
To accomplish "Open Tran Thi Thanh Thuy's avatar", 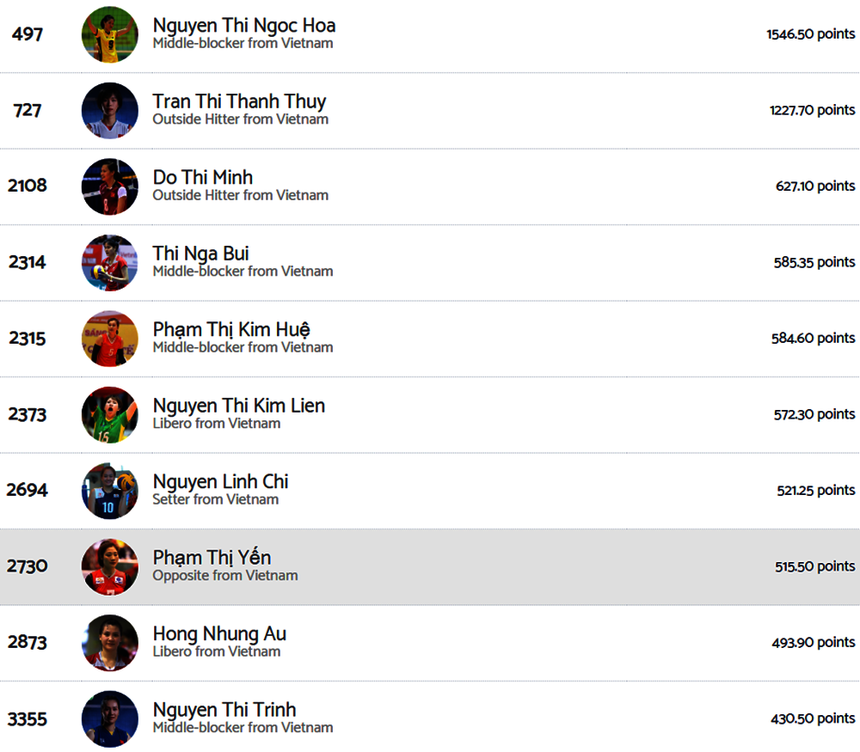I will pos(110,110).
